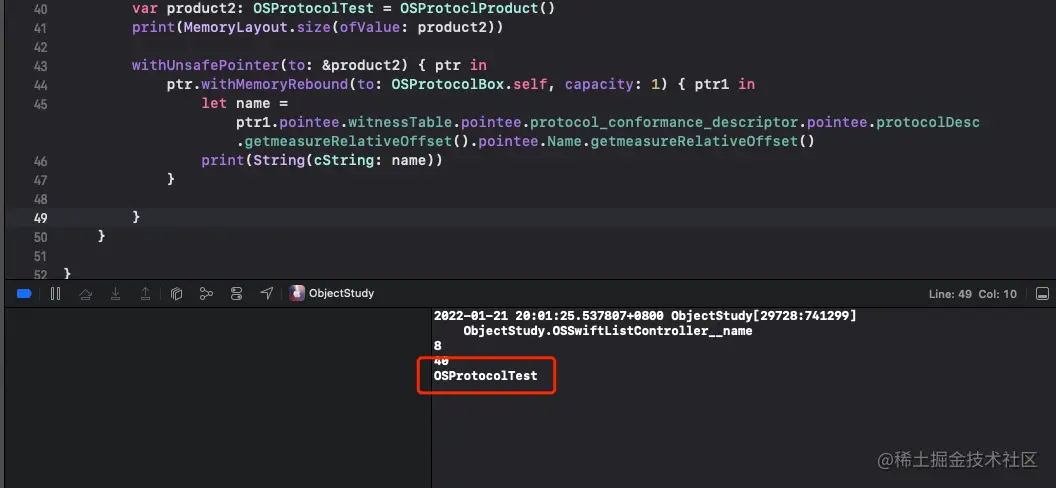
Task: Click the Line: 49 Col: 10 indicator
Action: click(x=972, y=294)
